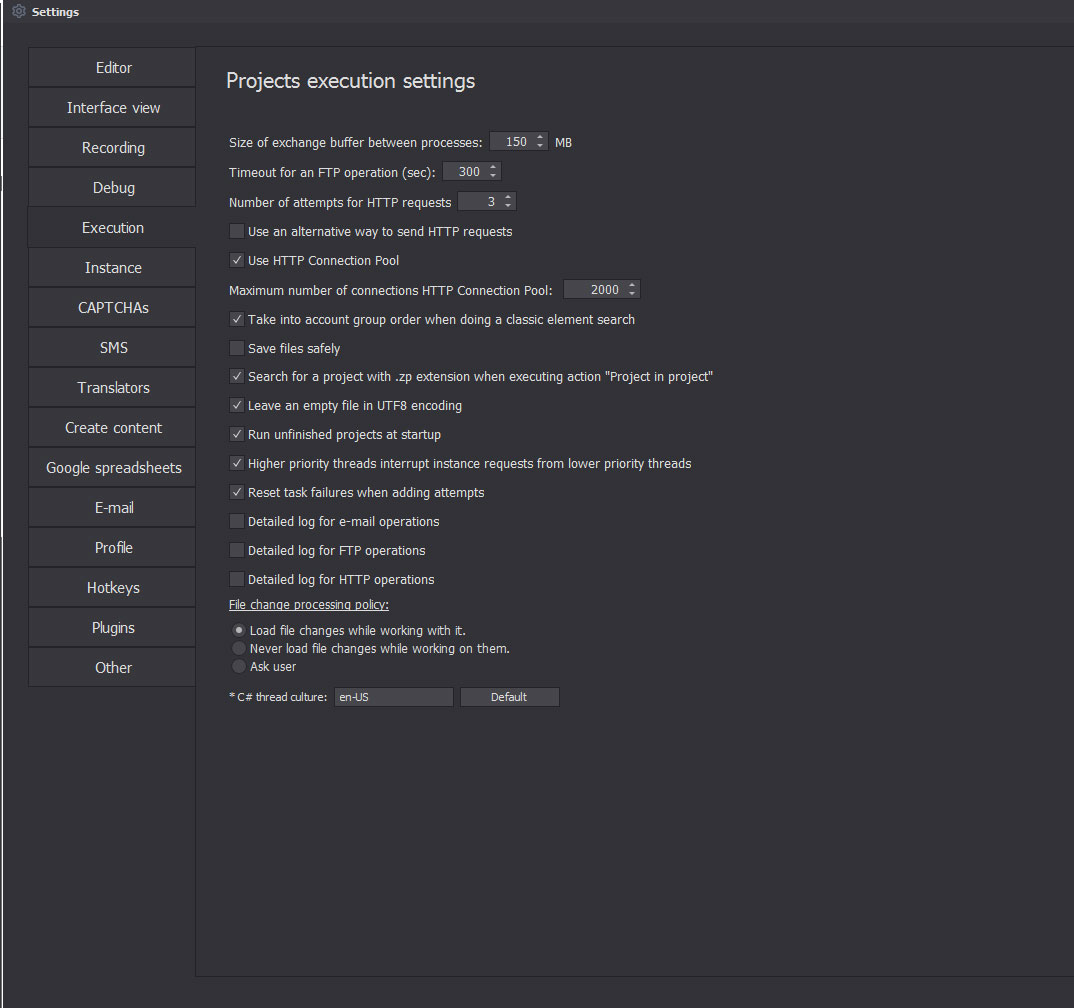Select Never load file changes radio option
This screenshot has height=1008, width=1074.
point(238,648)
